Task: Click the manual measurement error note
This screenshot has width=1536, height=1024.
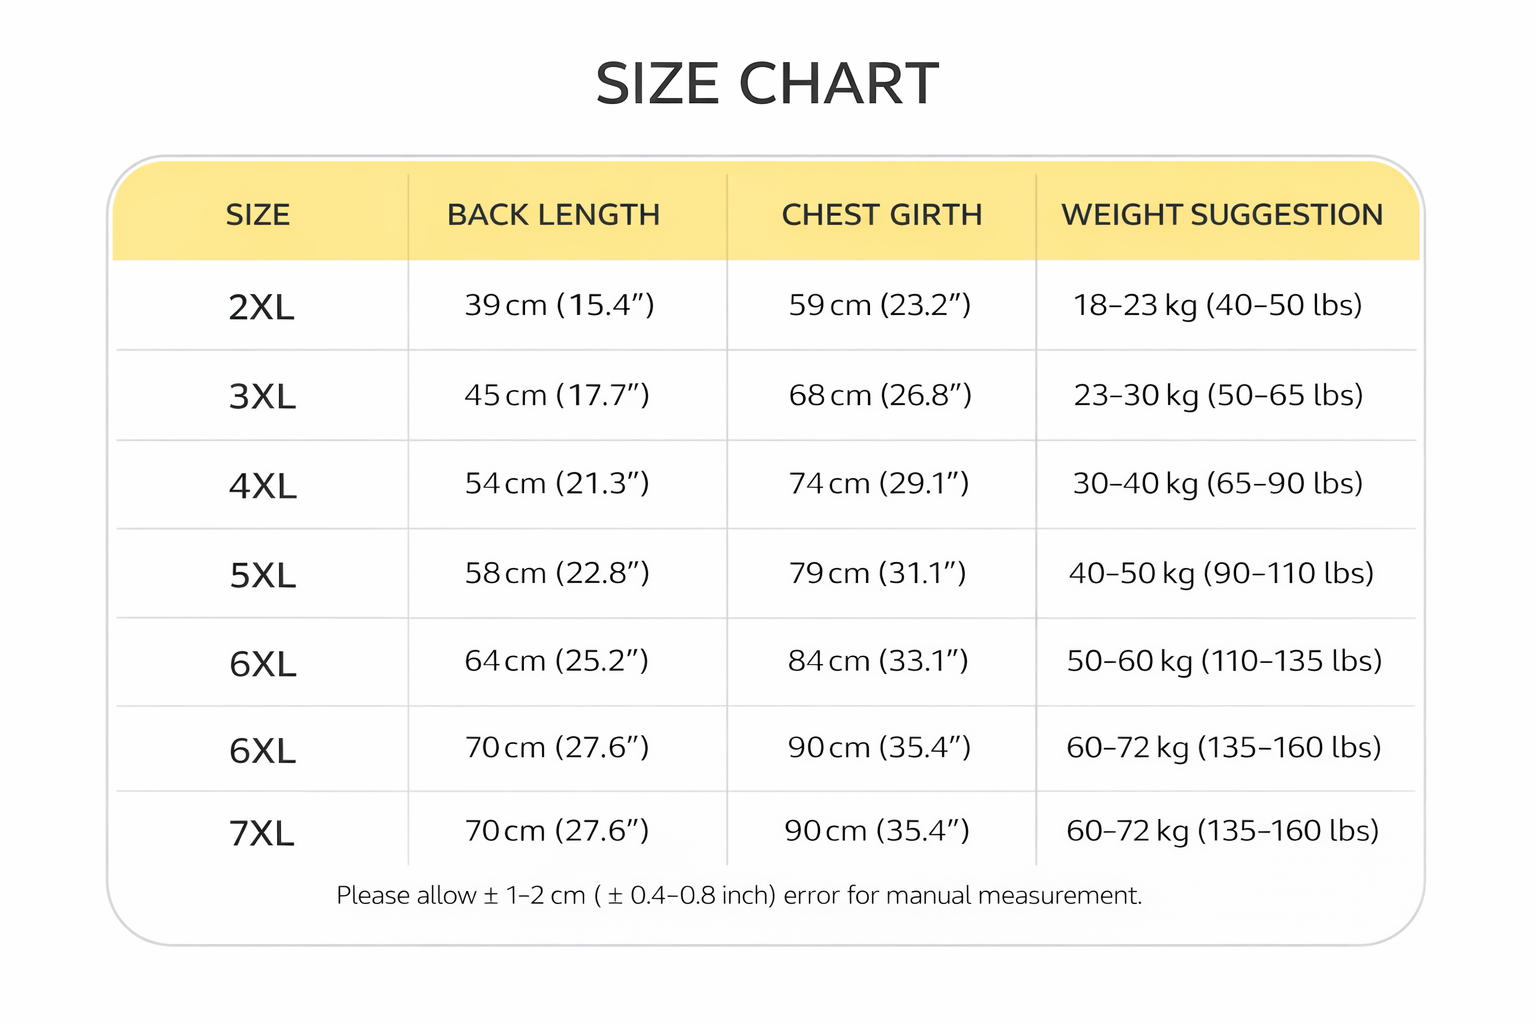Action: point(739,895)
